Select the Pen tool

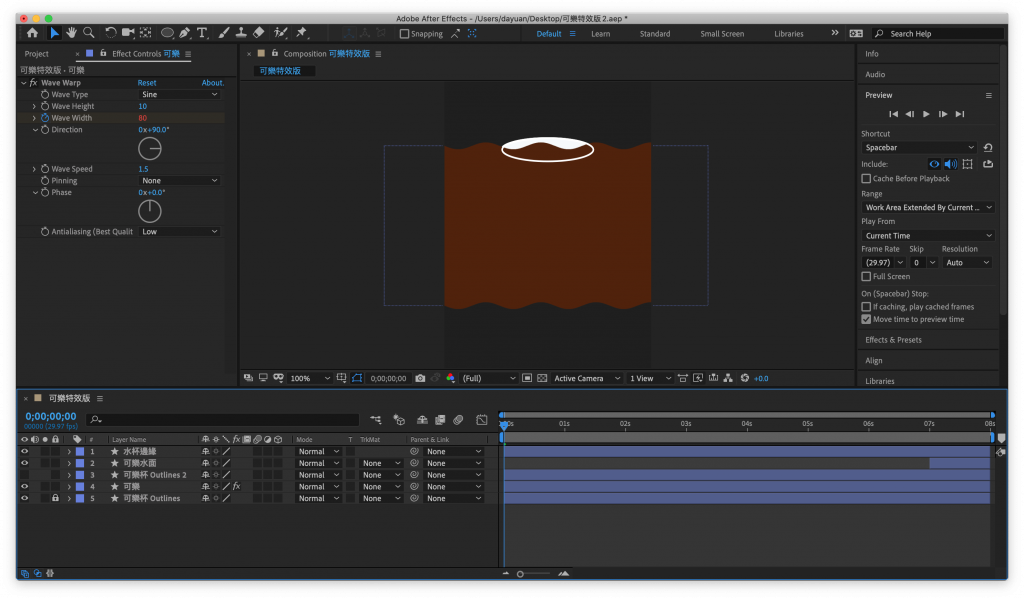tap(186, 33)
